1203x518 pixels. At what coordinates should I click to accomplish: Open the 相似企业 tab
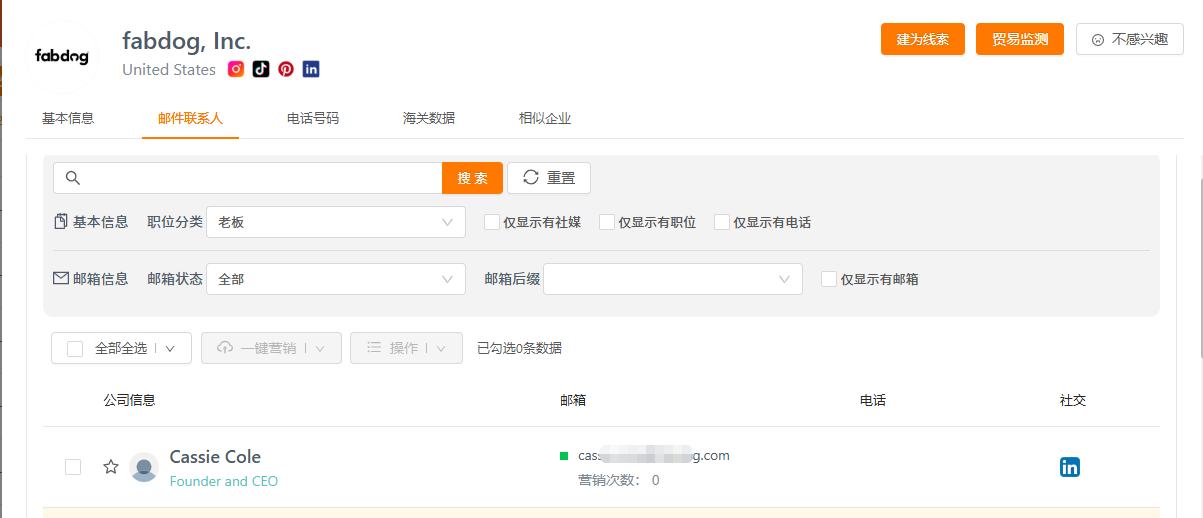point(545,118)
